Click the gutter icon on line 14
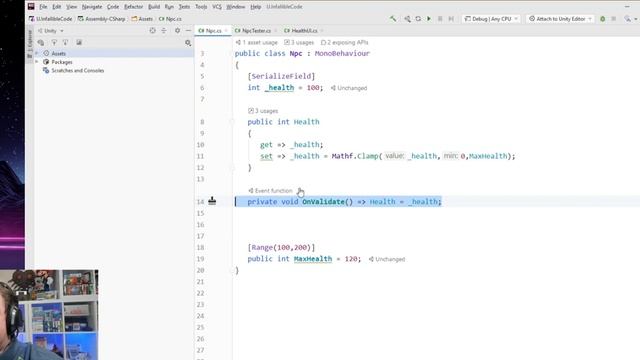The image size is (640, 360). pyautogui.click(x=212, y=201)
